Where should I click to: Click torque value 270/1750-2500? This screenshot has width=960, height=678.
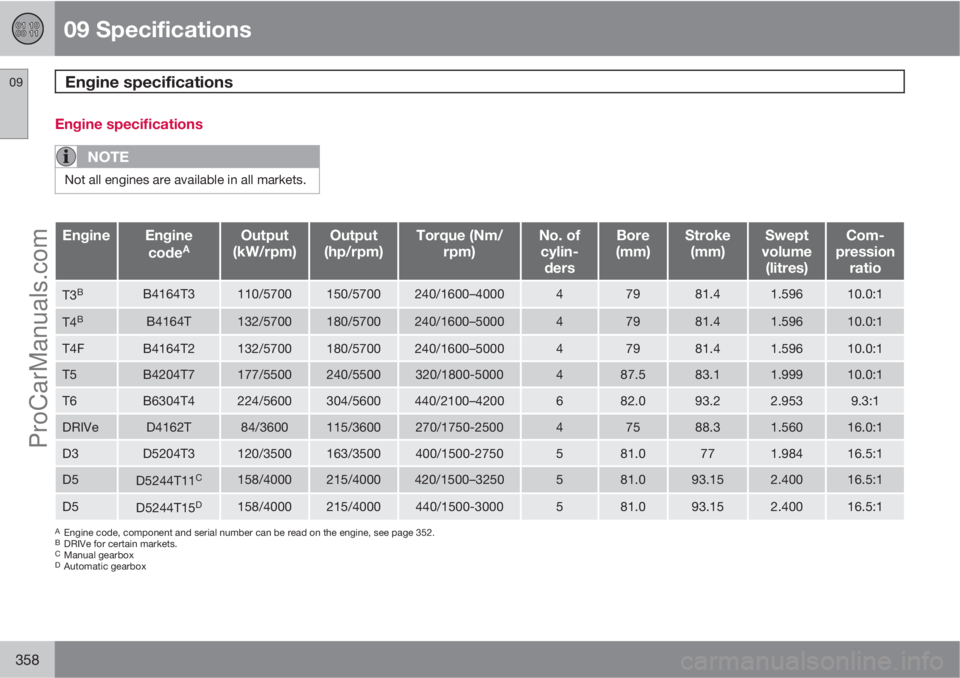459,428
